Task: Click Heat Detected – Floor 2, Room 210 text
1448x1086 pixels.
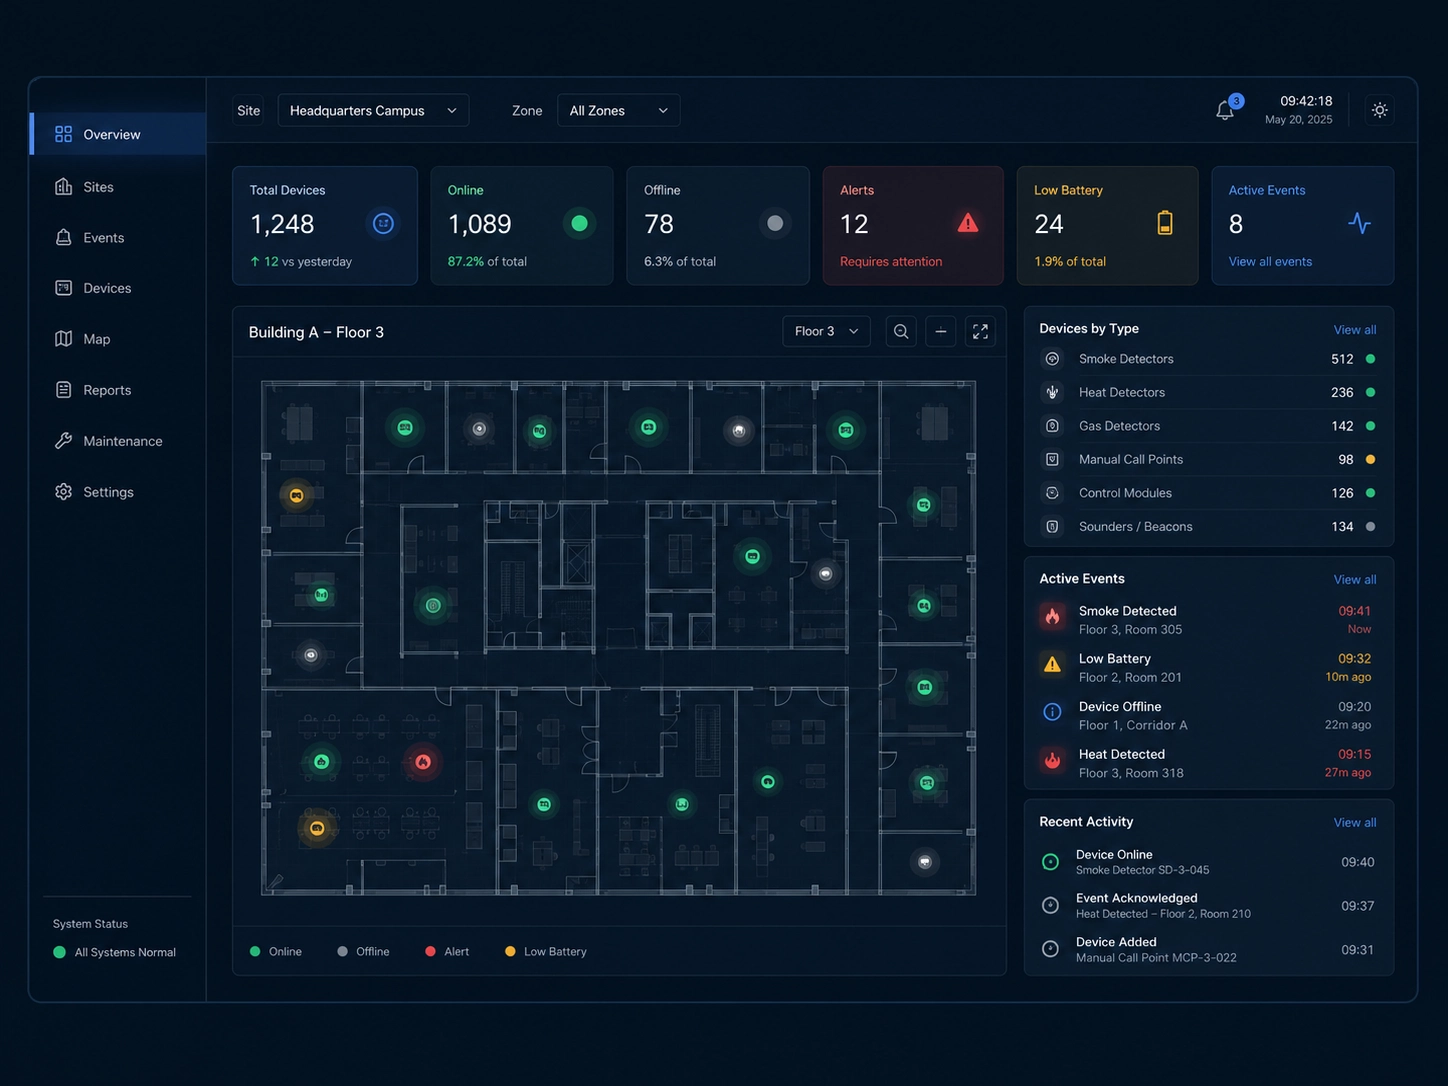Action: 1163,914
